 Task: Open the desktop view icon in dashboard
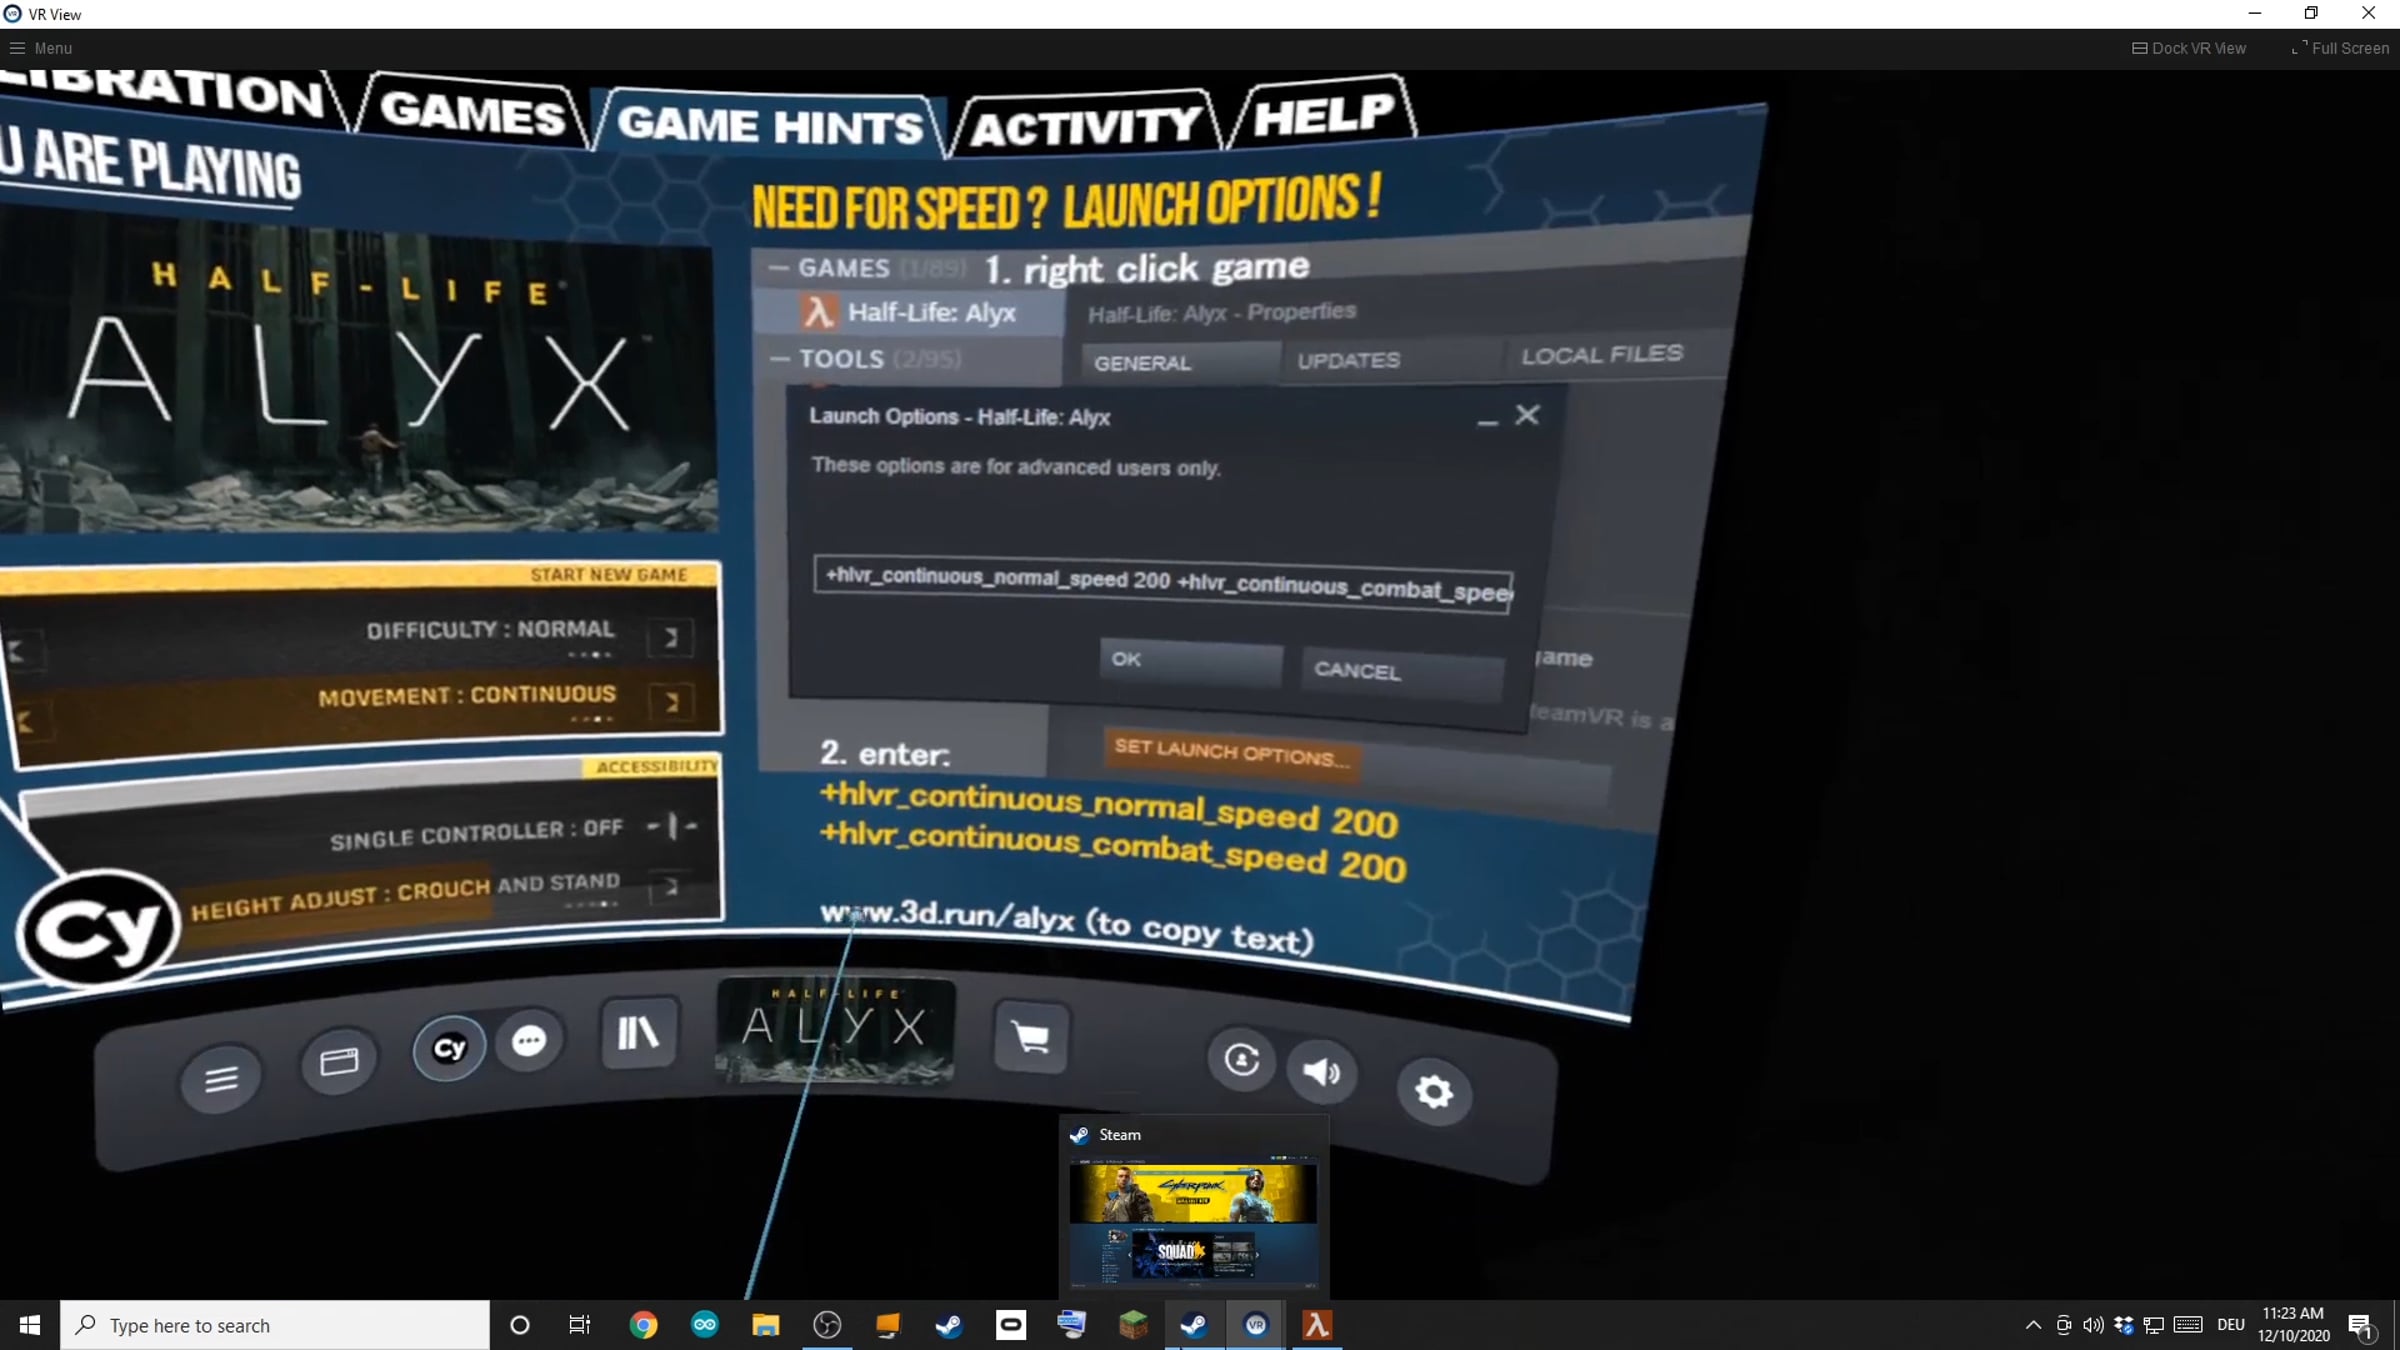[338, 1061]
